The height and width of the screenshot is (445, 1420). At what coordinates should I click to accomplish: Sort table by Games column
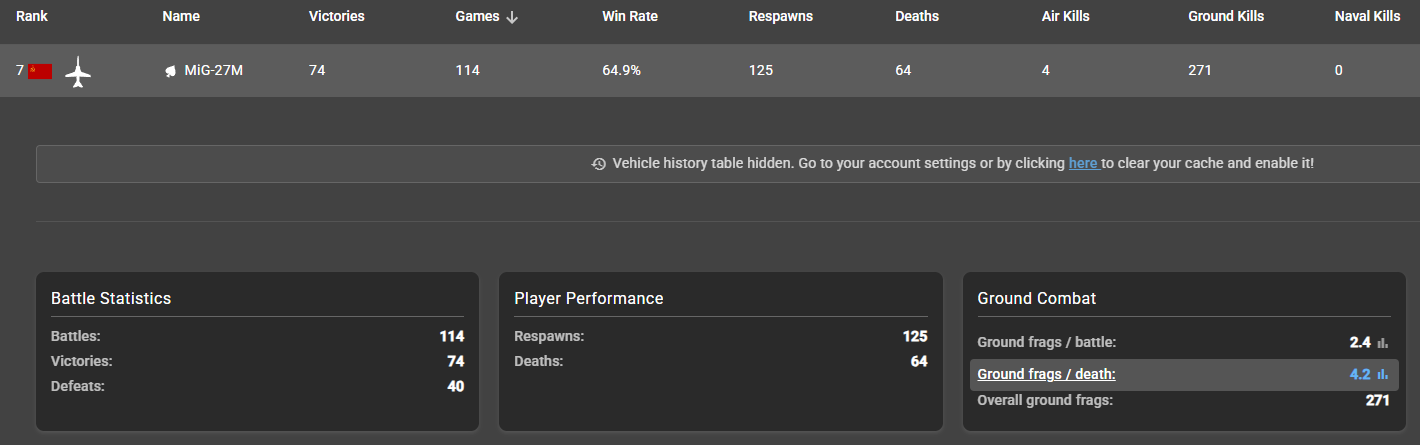477,17
